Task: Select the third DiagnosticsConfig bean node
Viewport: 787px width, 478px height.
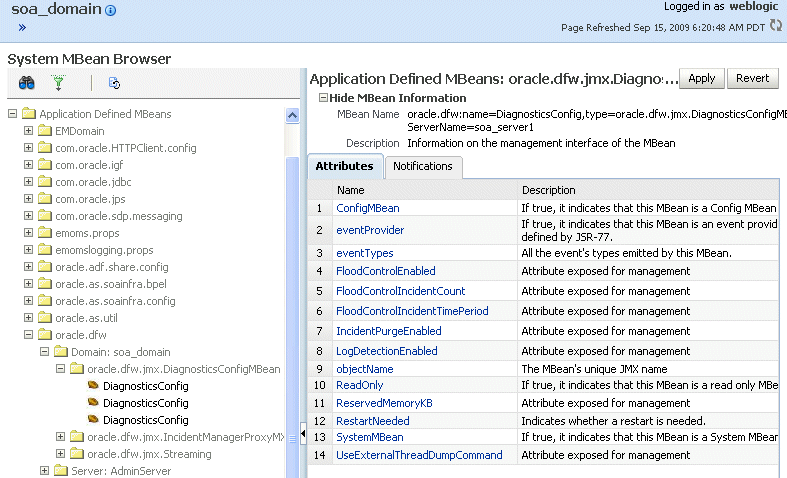Action: pyautogui.click(x=146, y=420)
